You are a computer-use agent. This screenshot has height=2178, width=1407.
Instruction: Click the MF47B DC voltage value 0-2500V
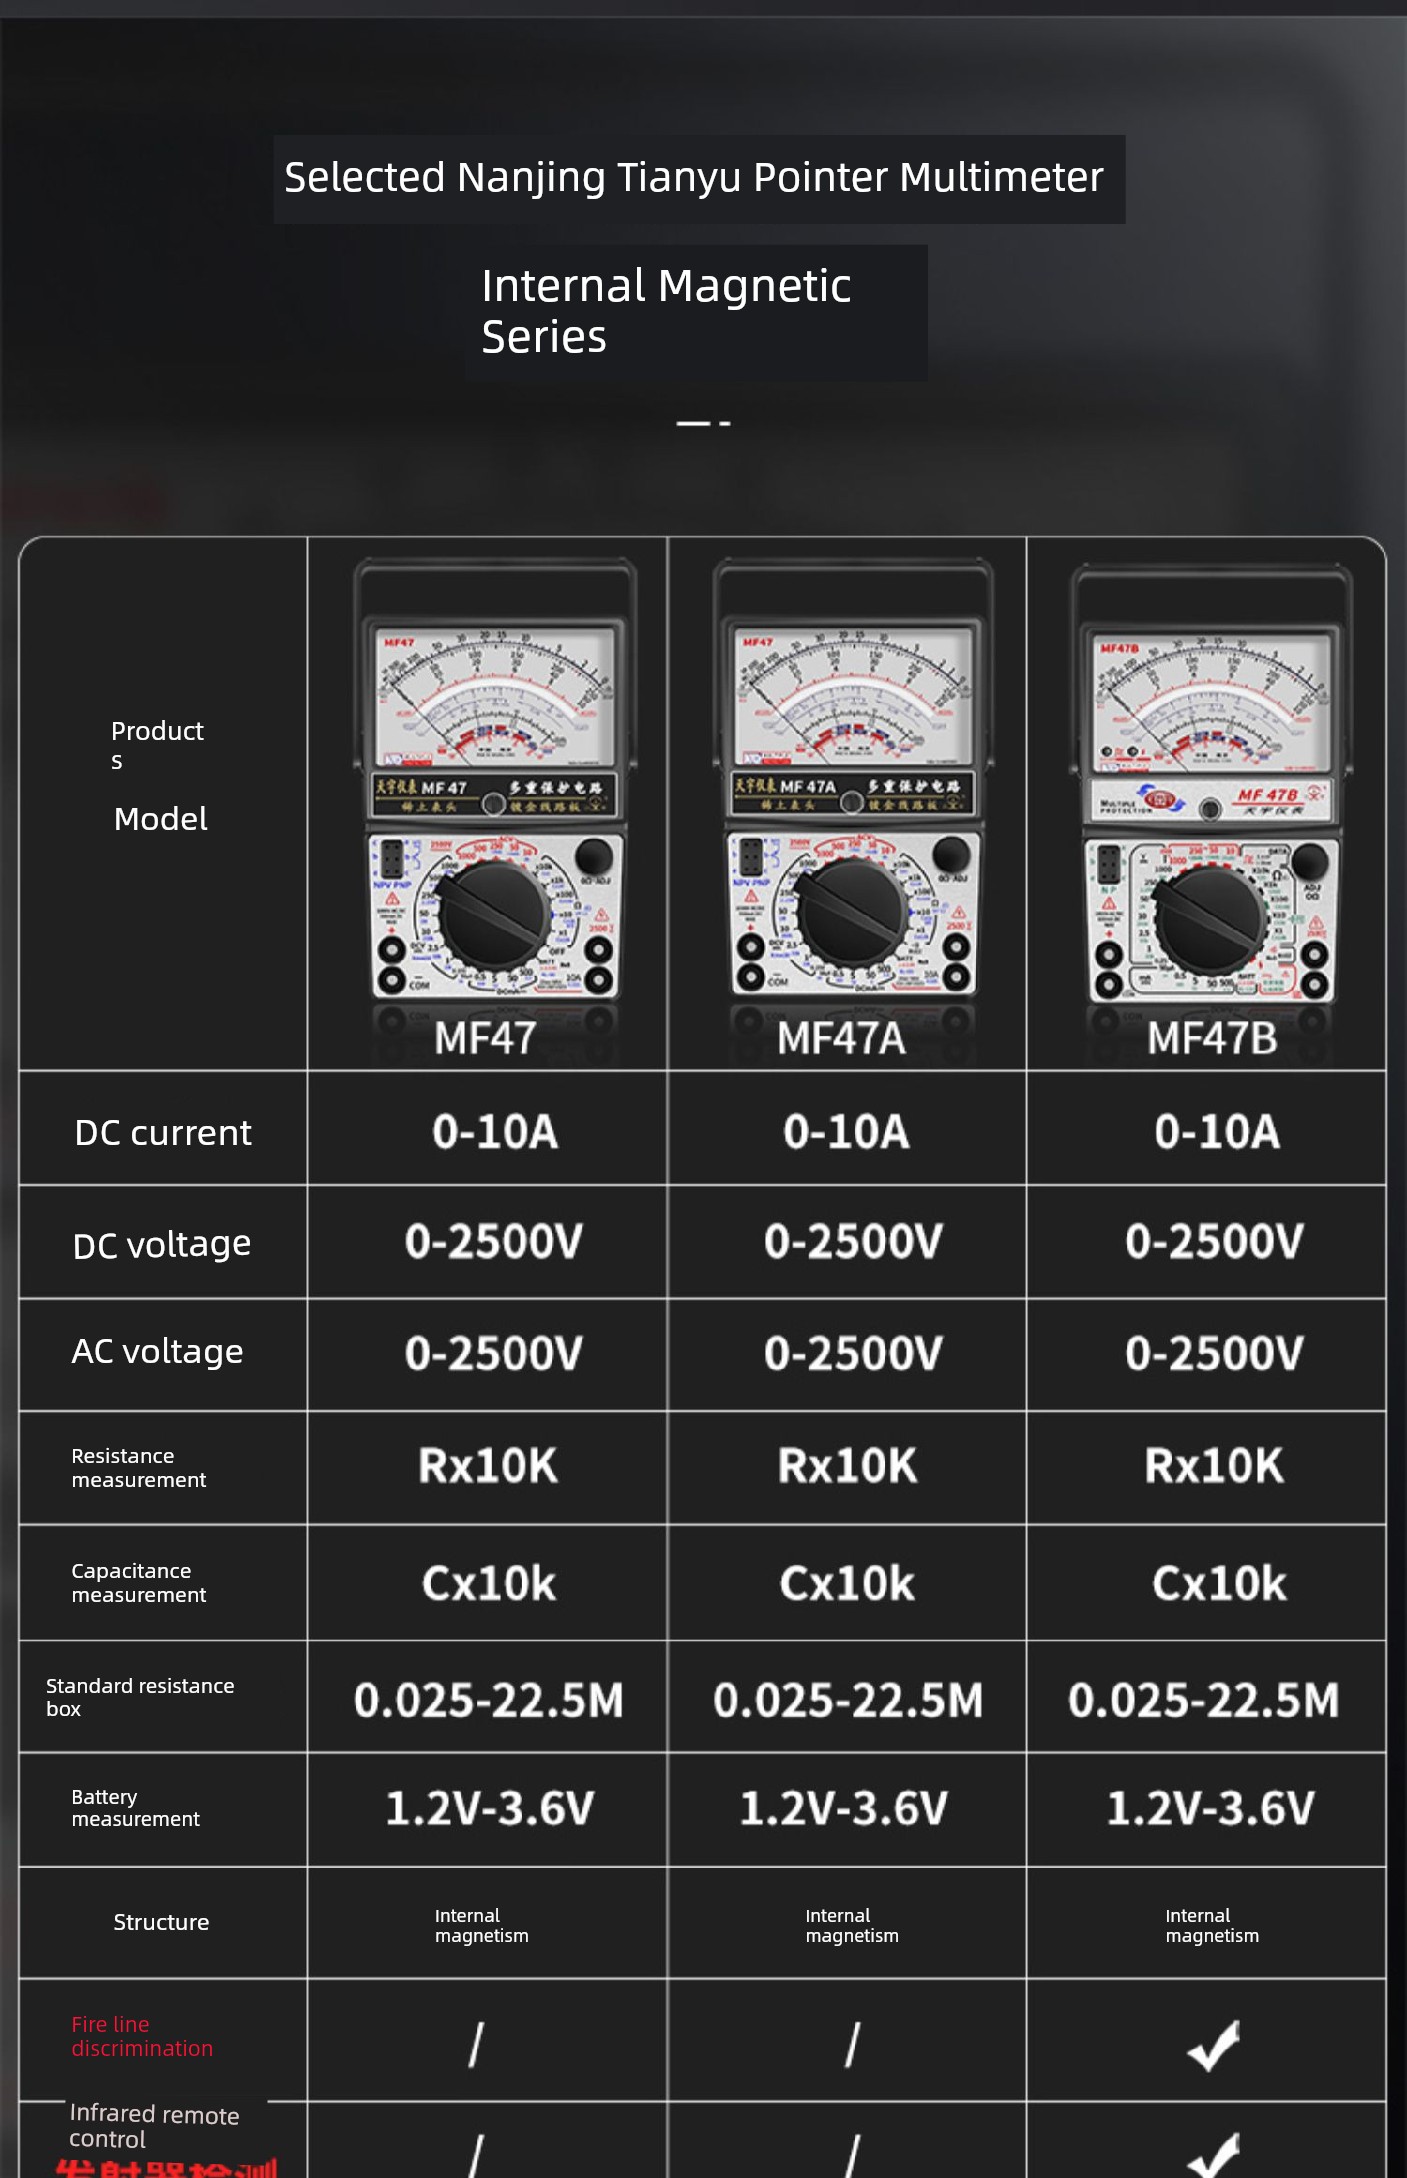point(1214,1241)
